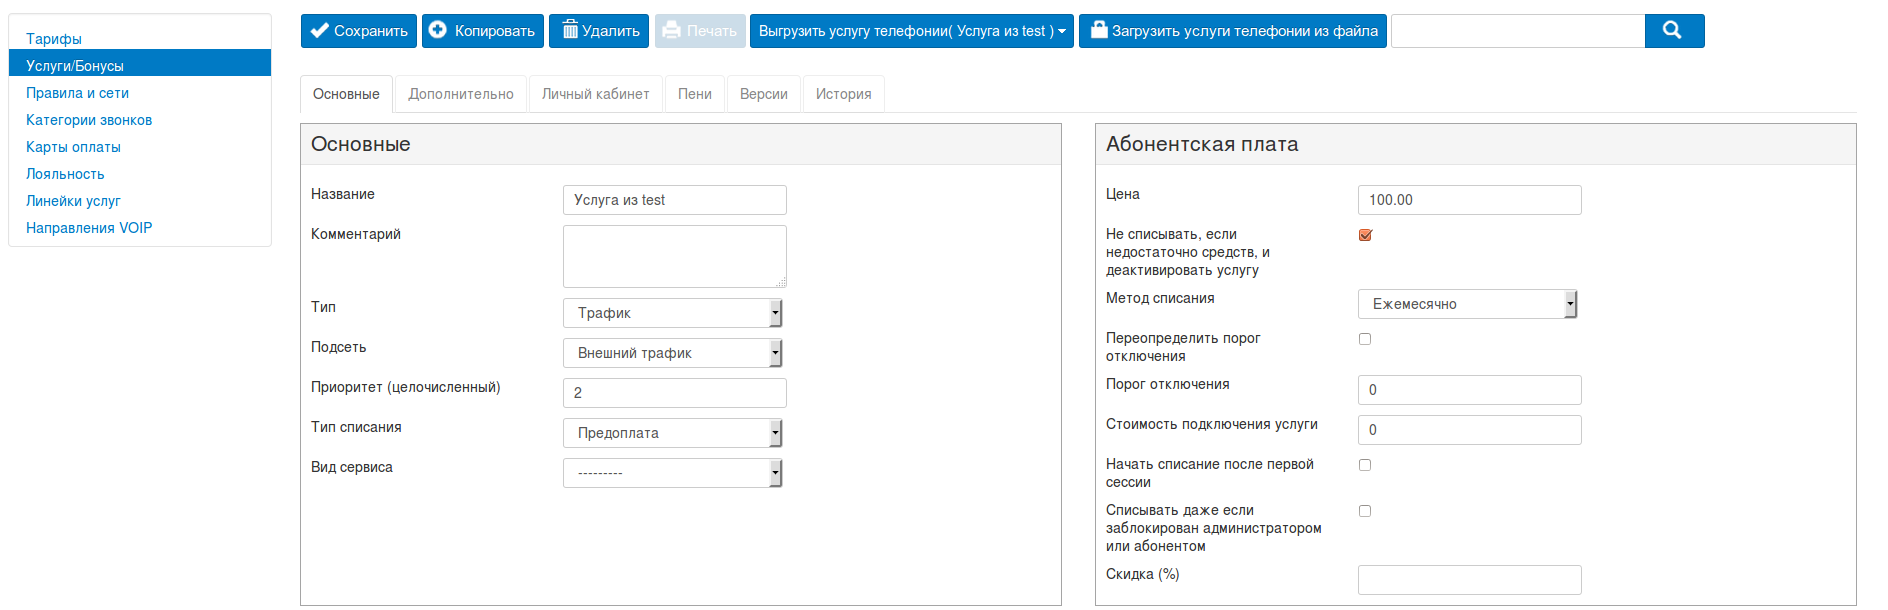1888x610 pixels.
Task: Open the export telephony service dropdown caret
Action: (x=1062, y=31)
